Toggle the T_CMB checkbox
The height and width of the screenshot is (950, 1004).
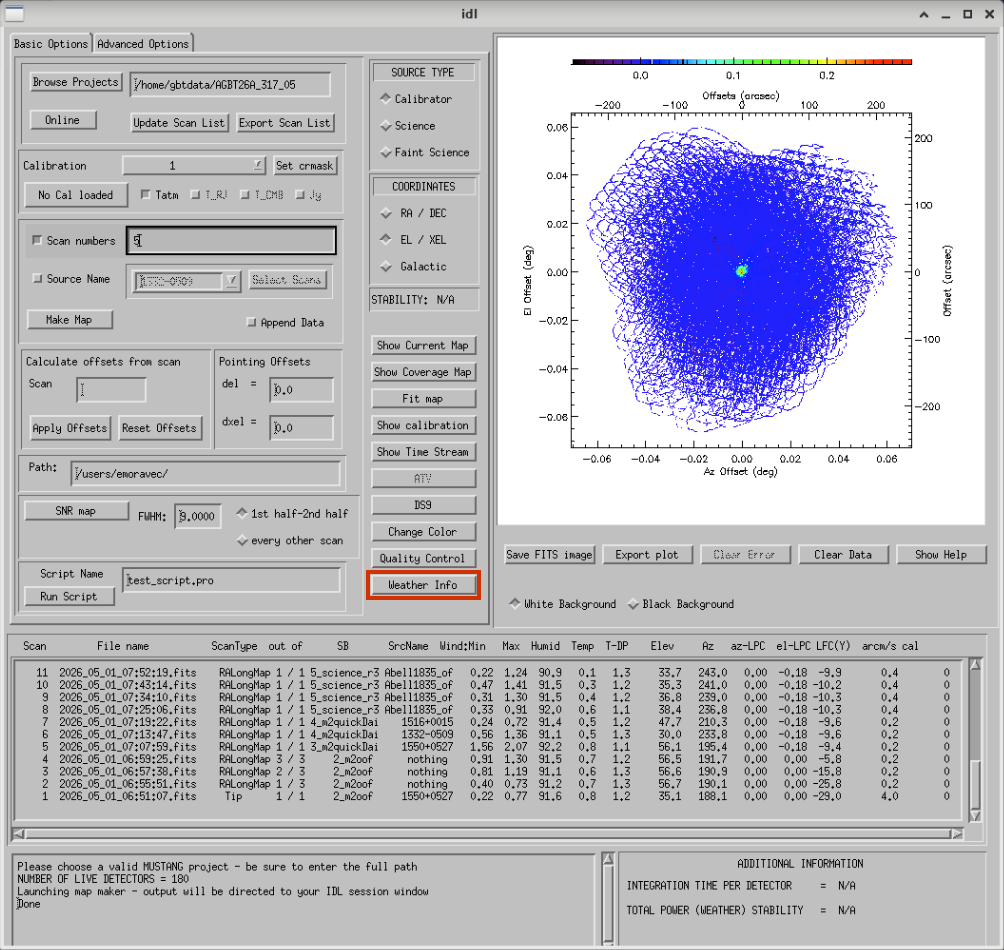click(x=245, y=195)
